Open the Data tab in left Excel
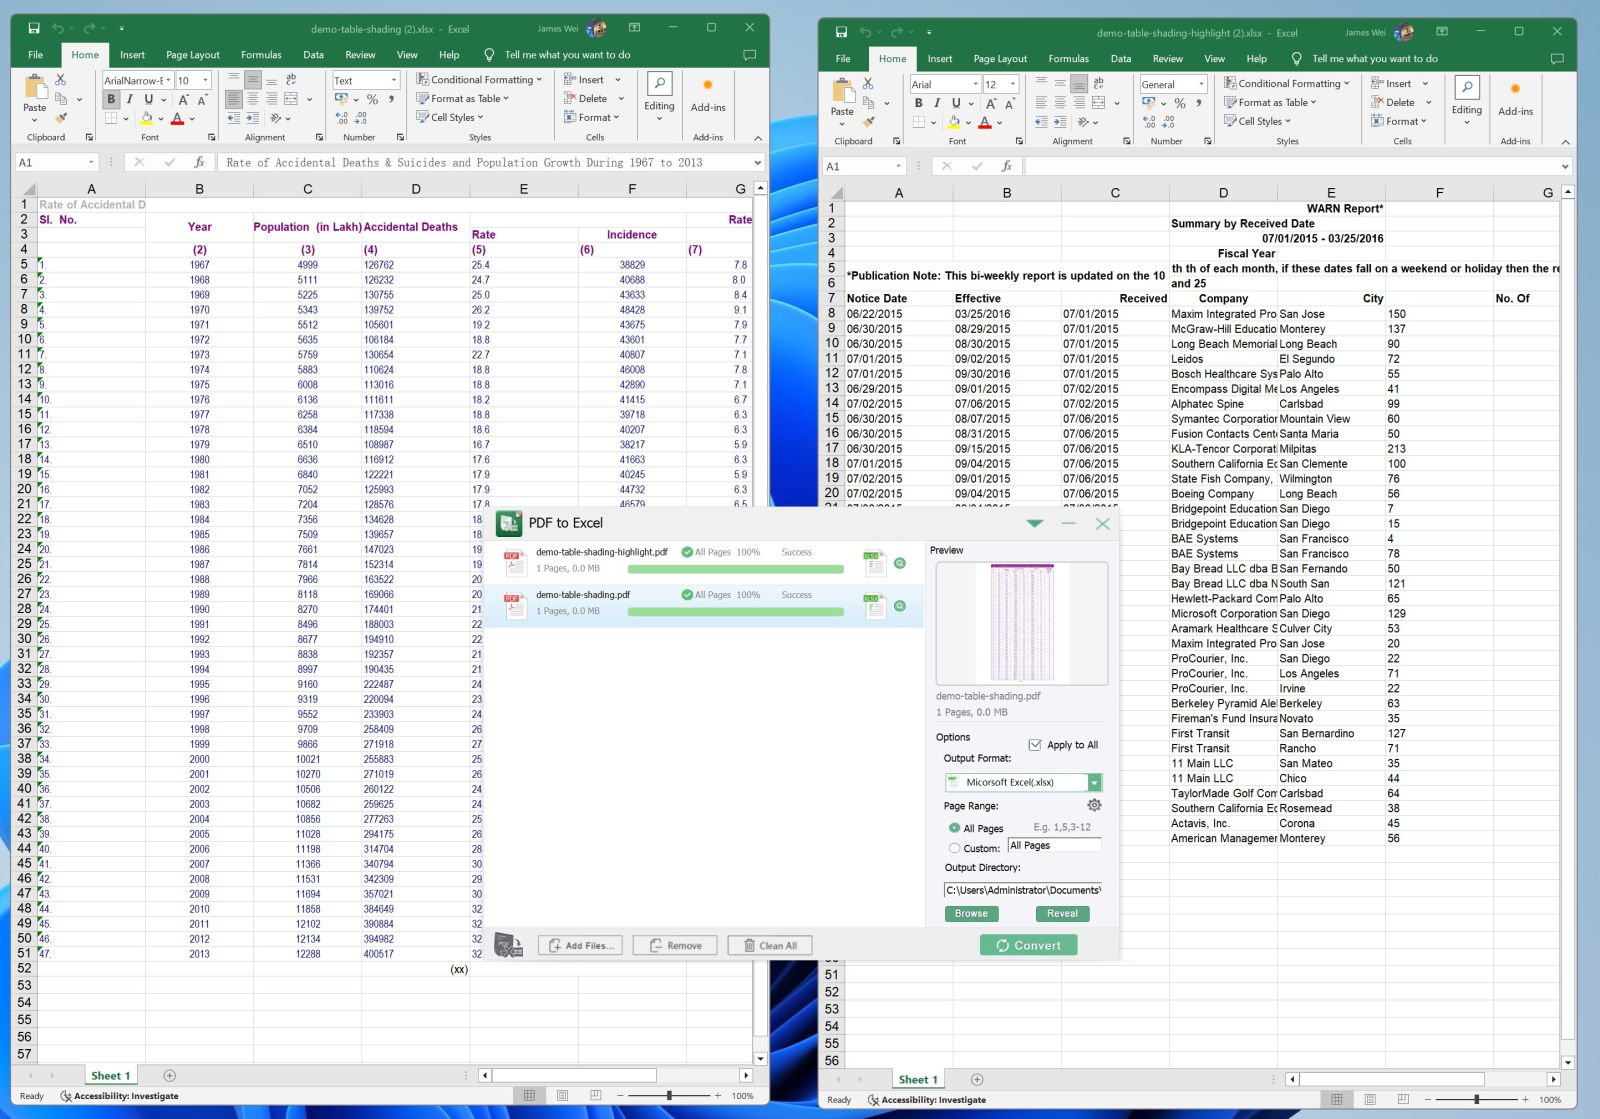Image resolution: width=1600 pixels, height=1119 pixels. (313, 55)
